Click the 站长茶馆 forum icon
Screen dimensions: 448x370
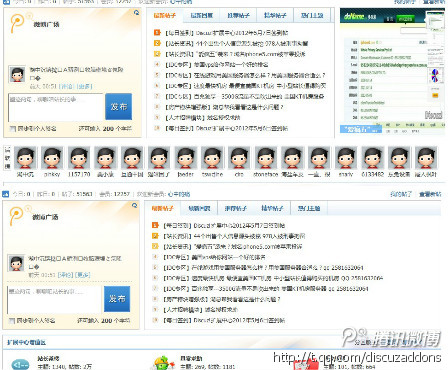pos(20,364)
